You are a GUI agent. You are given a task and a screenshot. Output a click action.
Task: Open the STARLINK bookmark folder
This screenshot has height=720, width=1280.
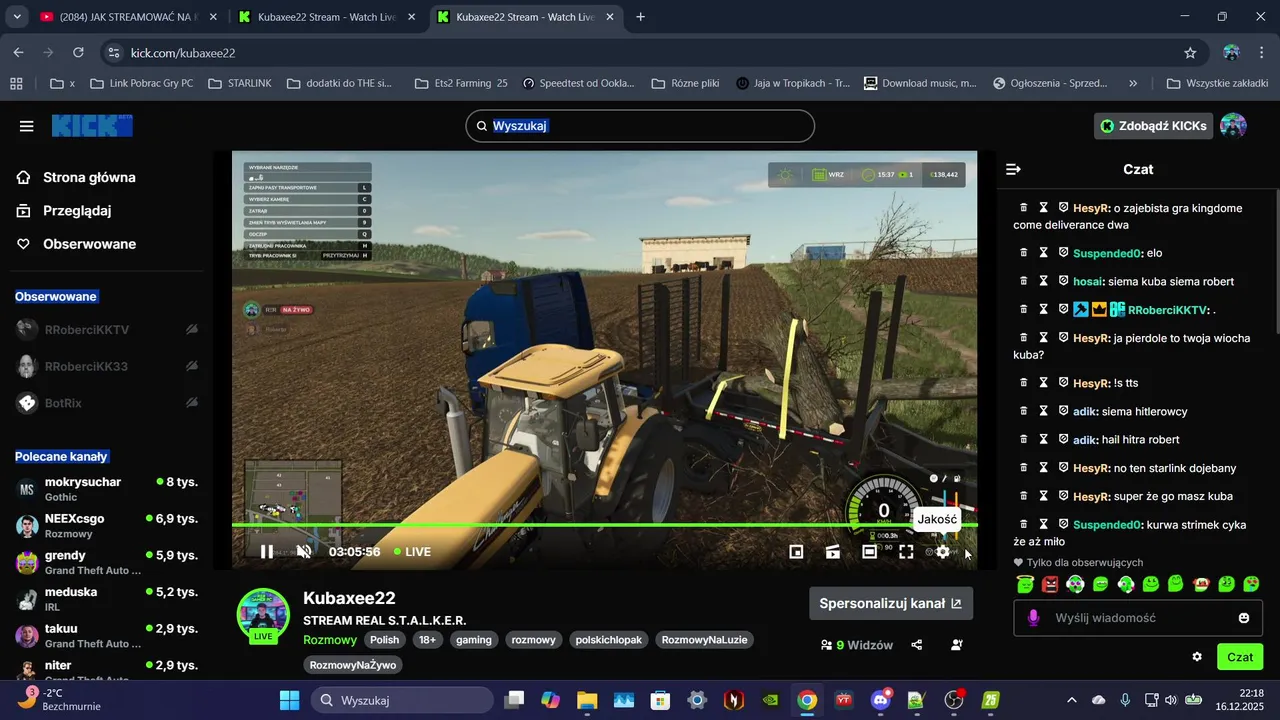[240, 83]
